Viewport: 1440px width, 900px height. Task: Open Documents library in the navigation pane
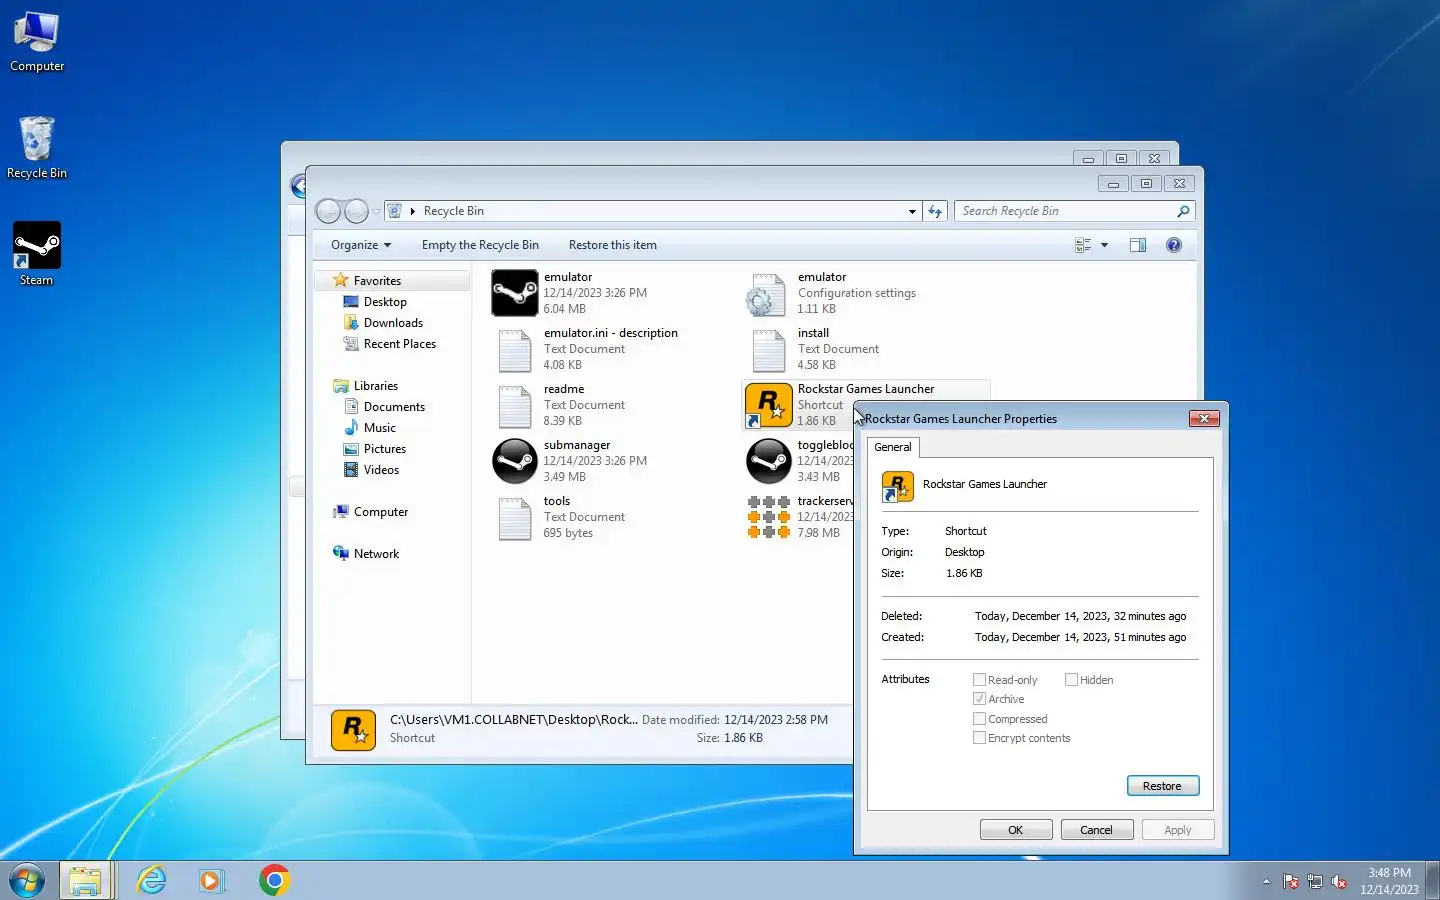coord(394,407)
